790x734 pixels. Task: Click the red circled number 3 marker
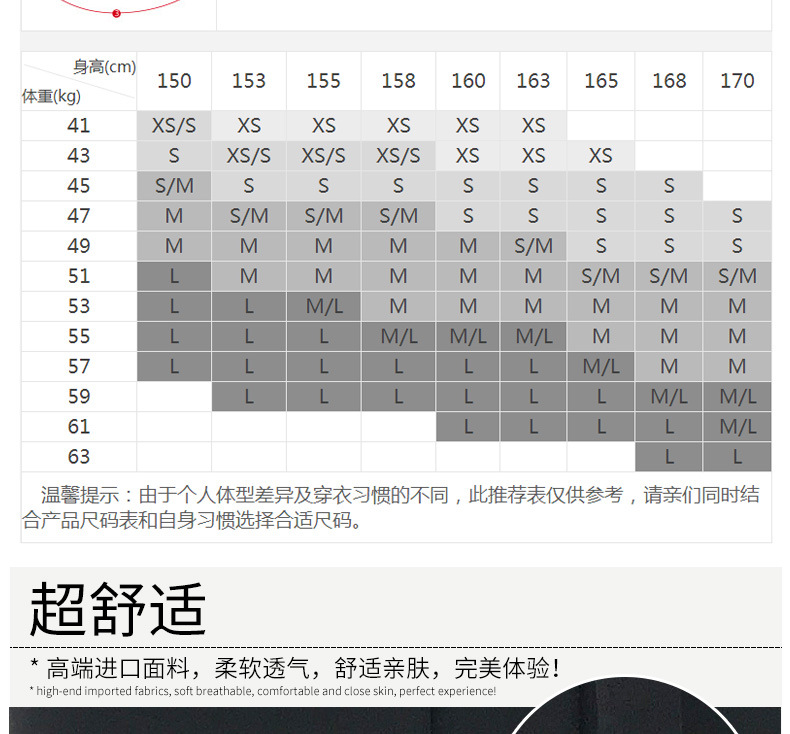(117, 14)
